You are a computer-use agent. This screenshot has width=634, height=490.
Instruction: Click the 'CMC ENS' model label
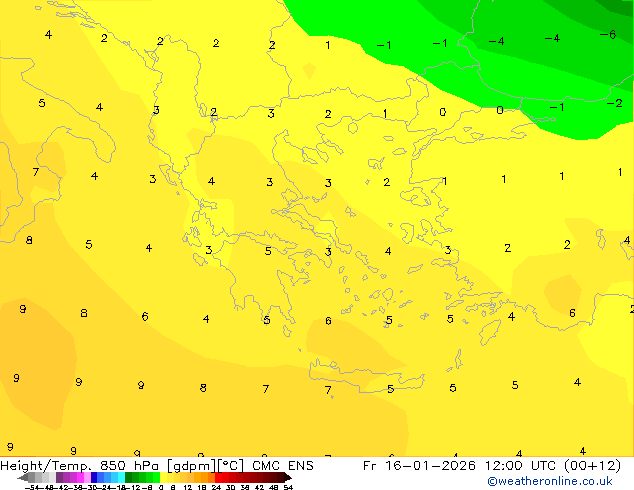[283, 465]
